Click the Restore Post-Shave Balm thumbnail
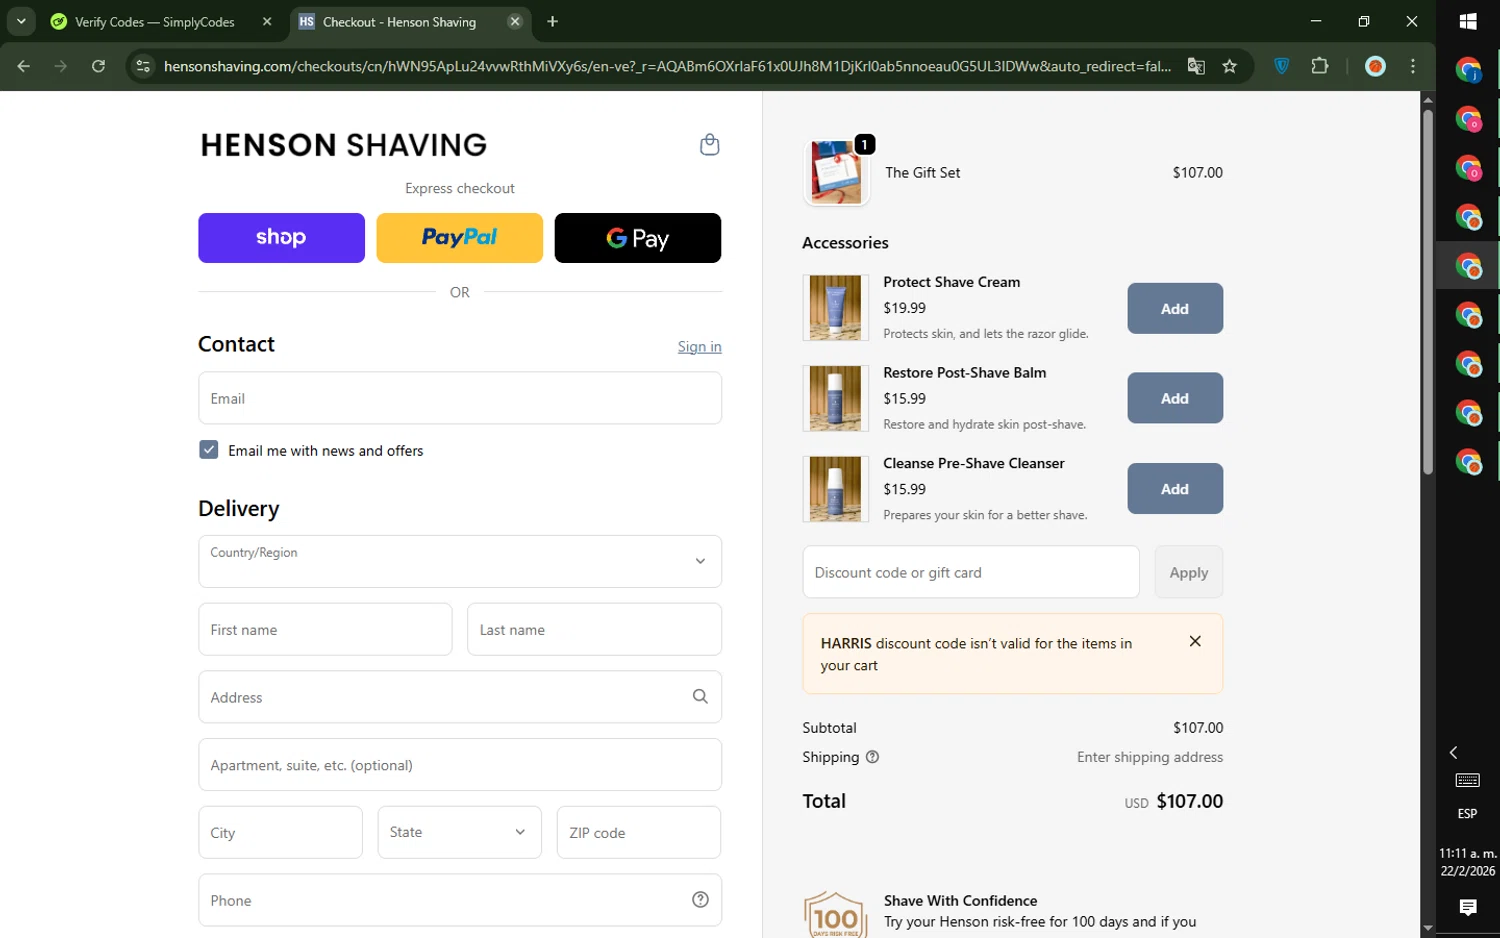 [835, 398]
